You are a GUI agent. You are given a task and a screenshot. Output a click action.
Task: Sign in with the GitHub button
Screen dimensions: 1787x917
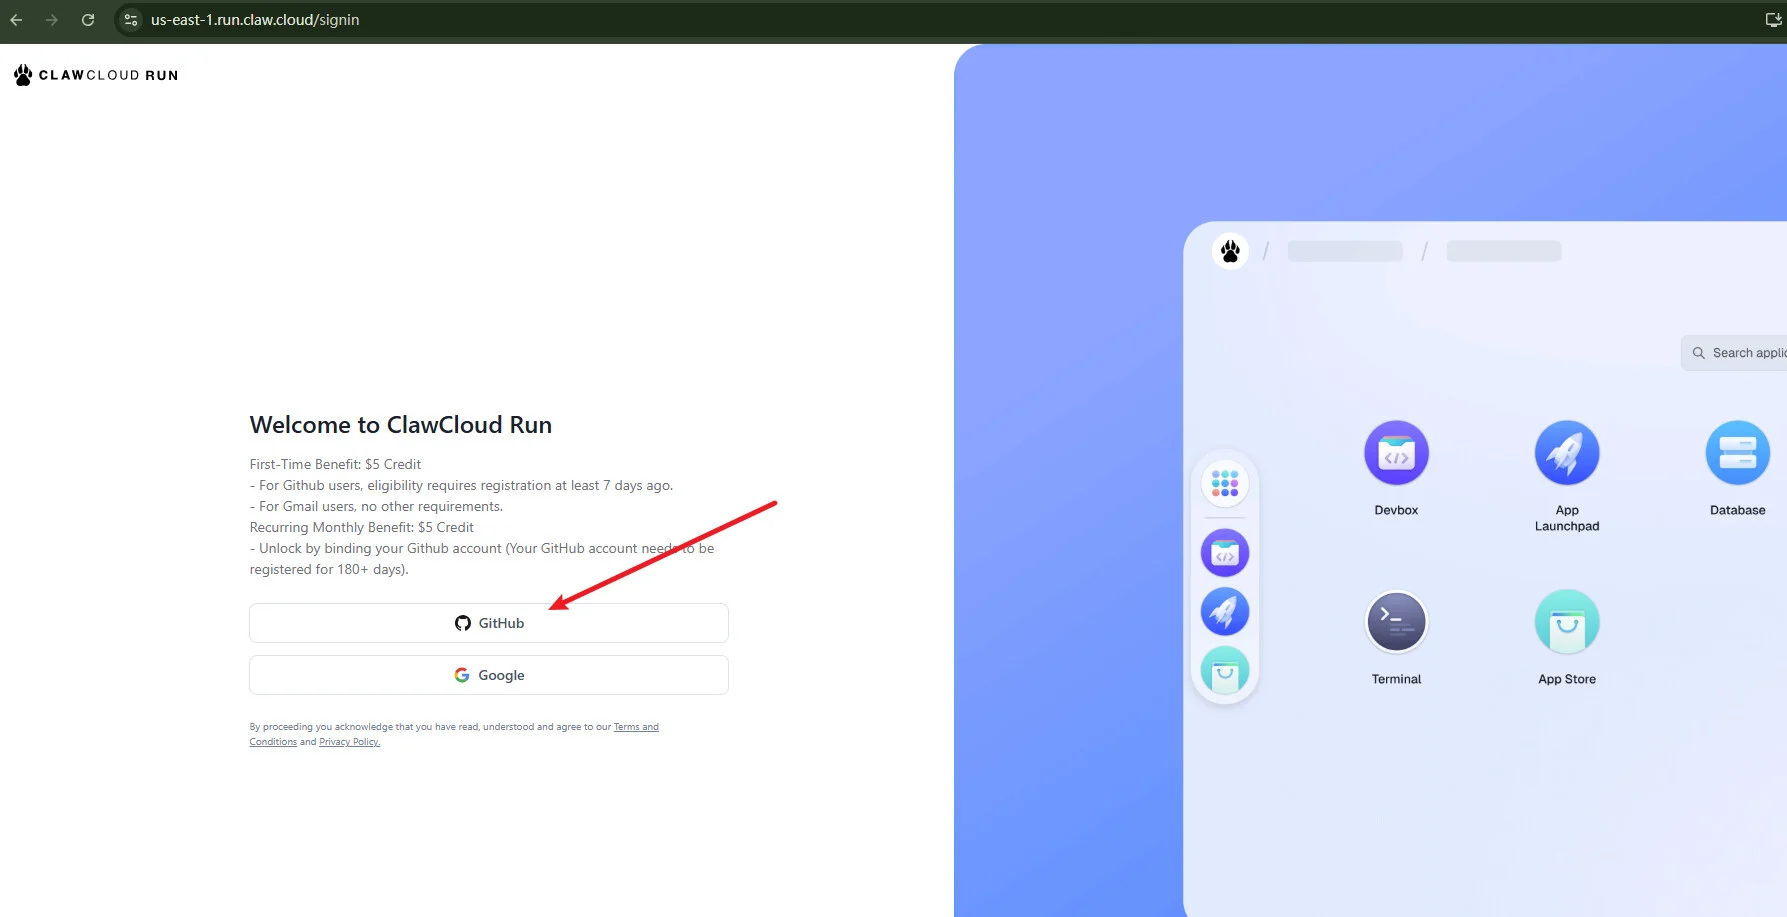pos(489,623)
